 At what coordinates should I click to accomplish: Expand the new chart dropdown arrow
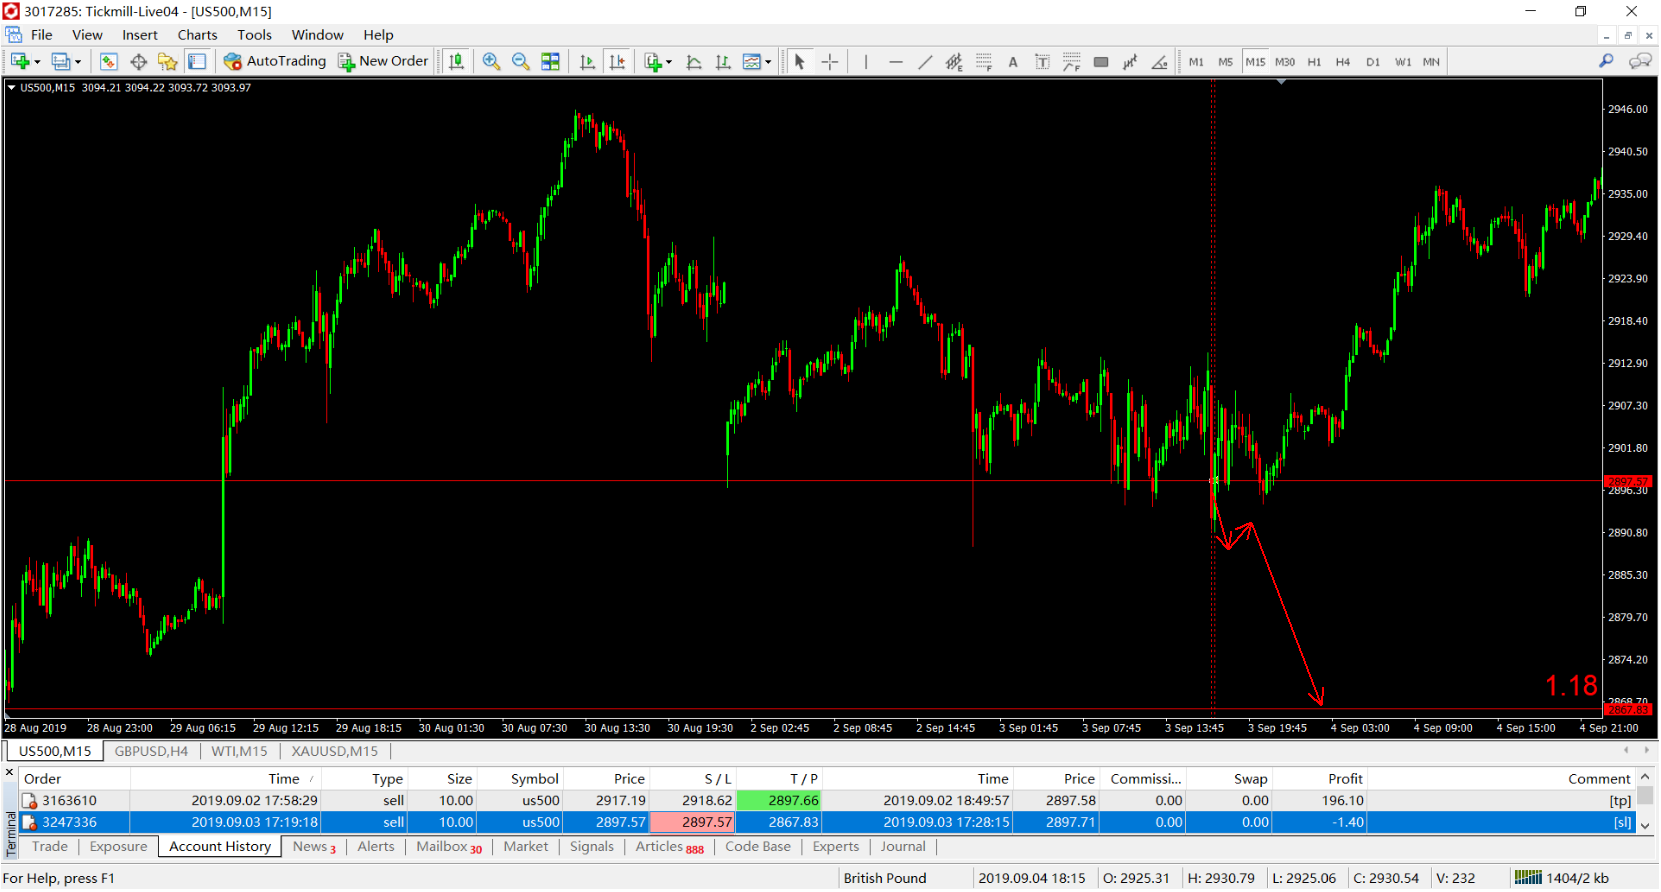37,63
